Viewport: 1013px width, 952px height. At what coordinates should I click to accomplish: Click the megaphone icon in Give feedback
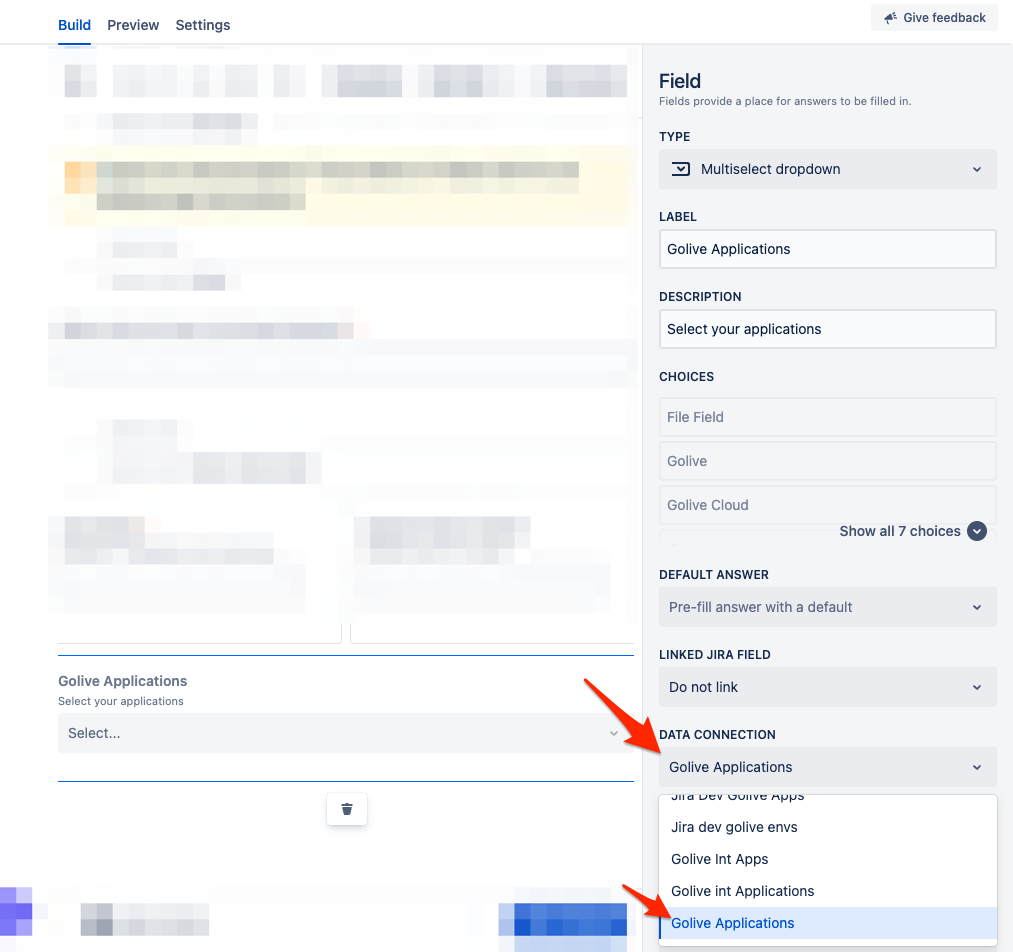(889, 18)
